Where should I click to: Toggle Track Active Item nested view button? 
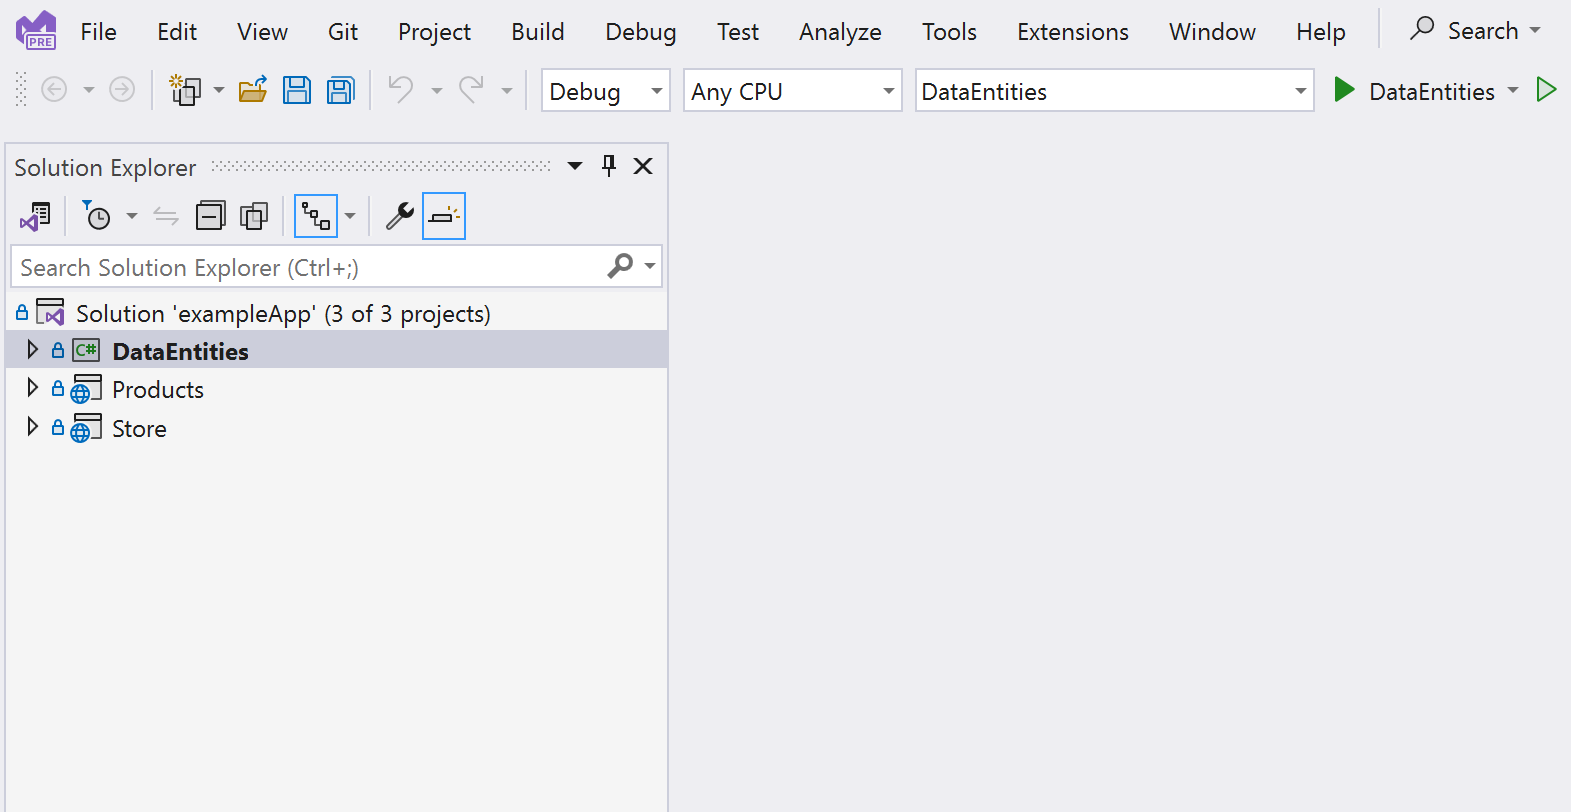(316, 216)
